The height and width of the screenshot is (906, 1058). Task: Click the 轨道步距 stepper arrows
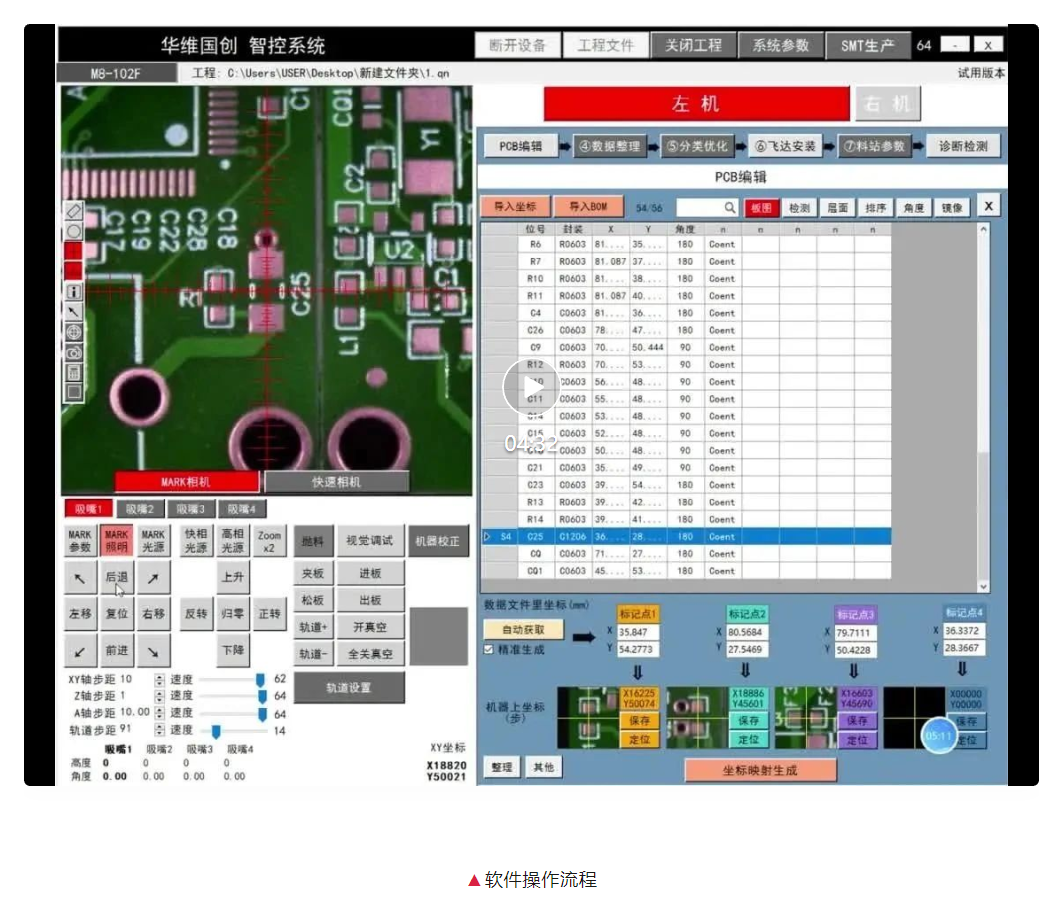coord(159,730)
